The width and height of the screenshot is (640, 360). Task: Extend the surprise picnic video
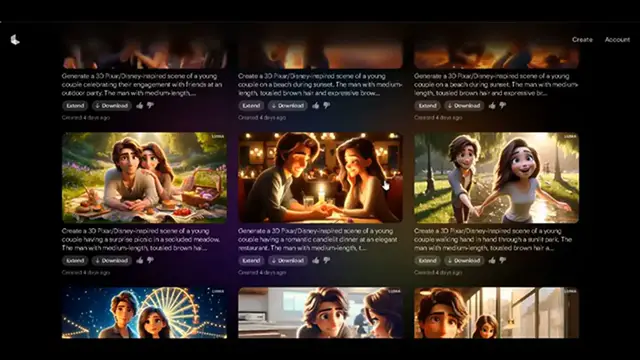(75, 260)
